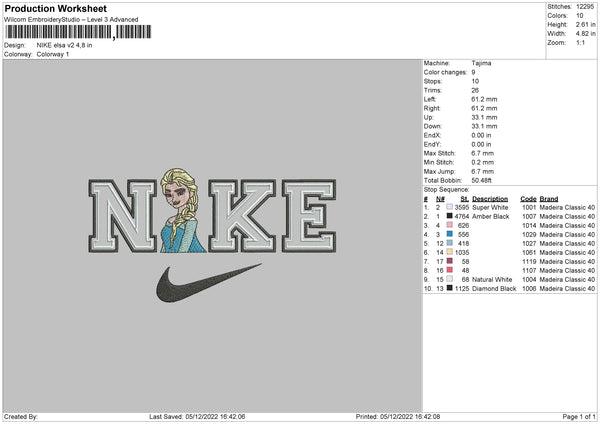Screen dimensions: 600x424
Task: Click the maroon swatch for code 1119
Action: pyautogui.click(x=450, y=261)
